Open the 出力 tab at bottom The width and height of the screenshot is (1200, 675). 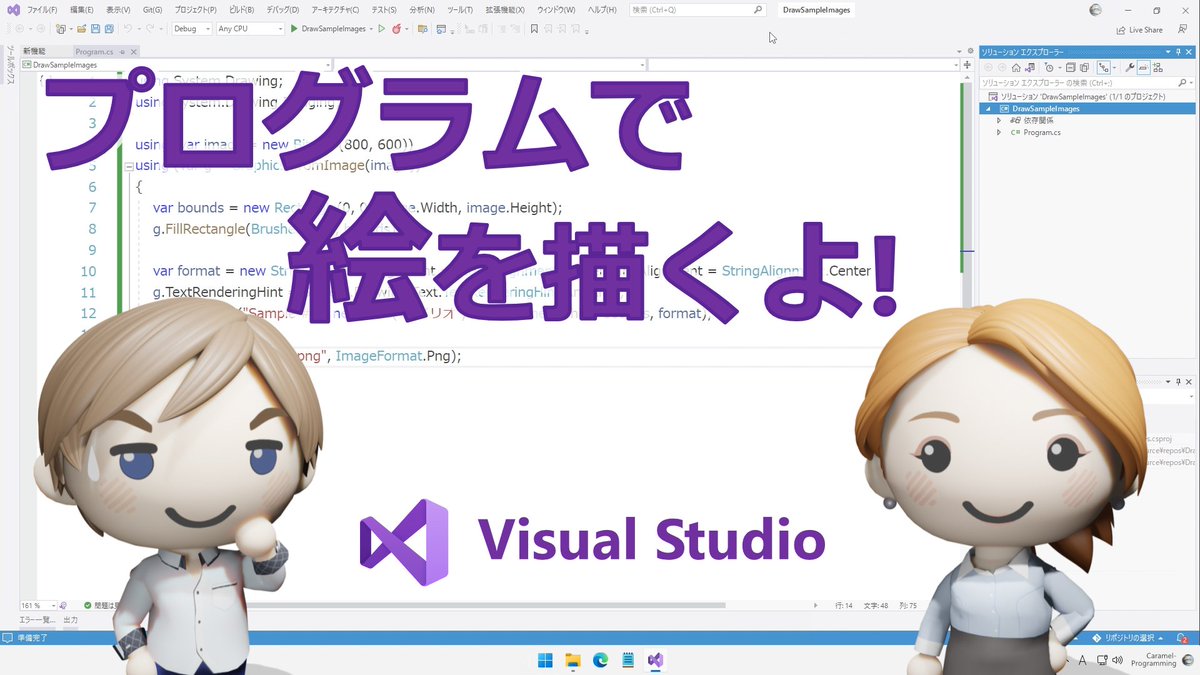[71, 621]
